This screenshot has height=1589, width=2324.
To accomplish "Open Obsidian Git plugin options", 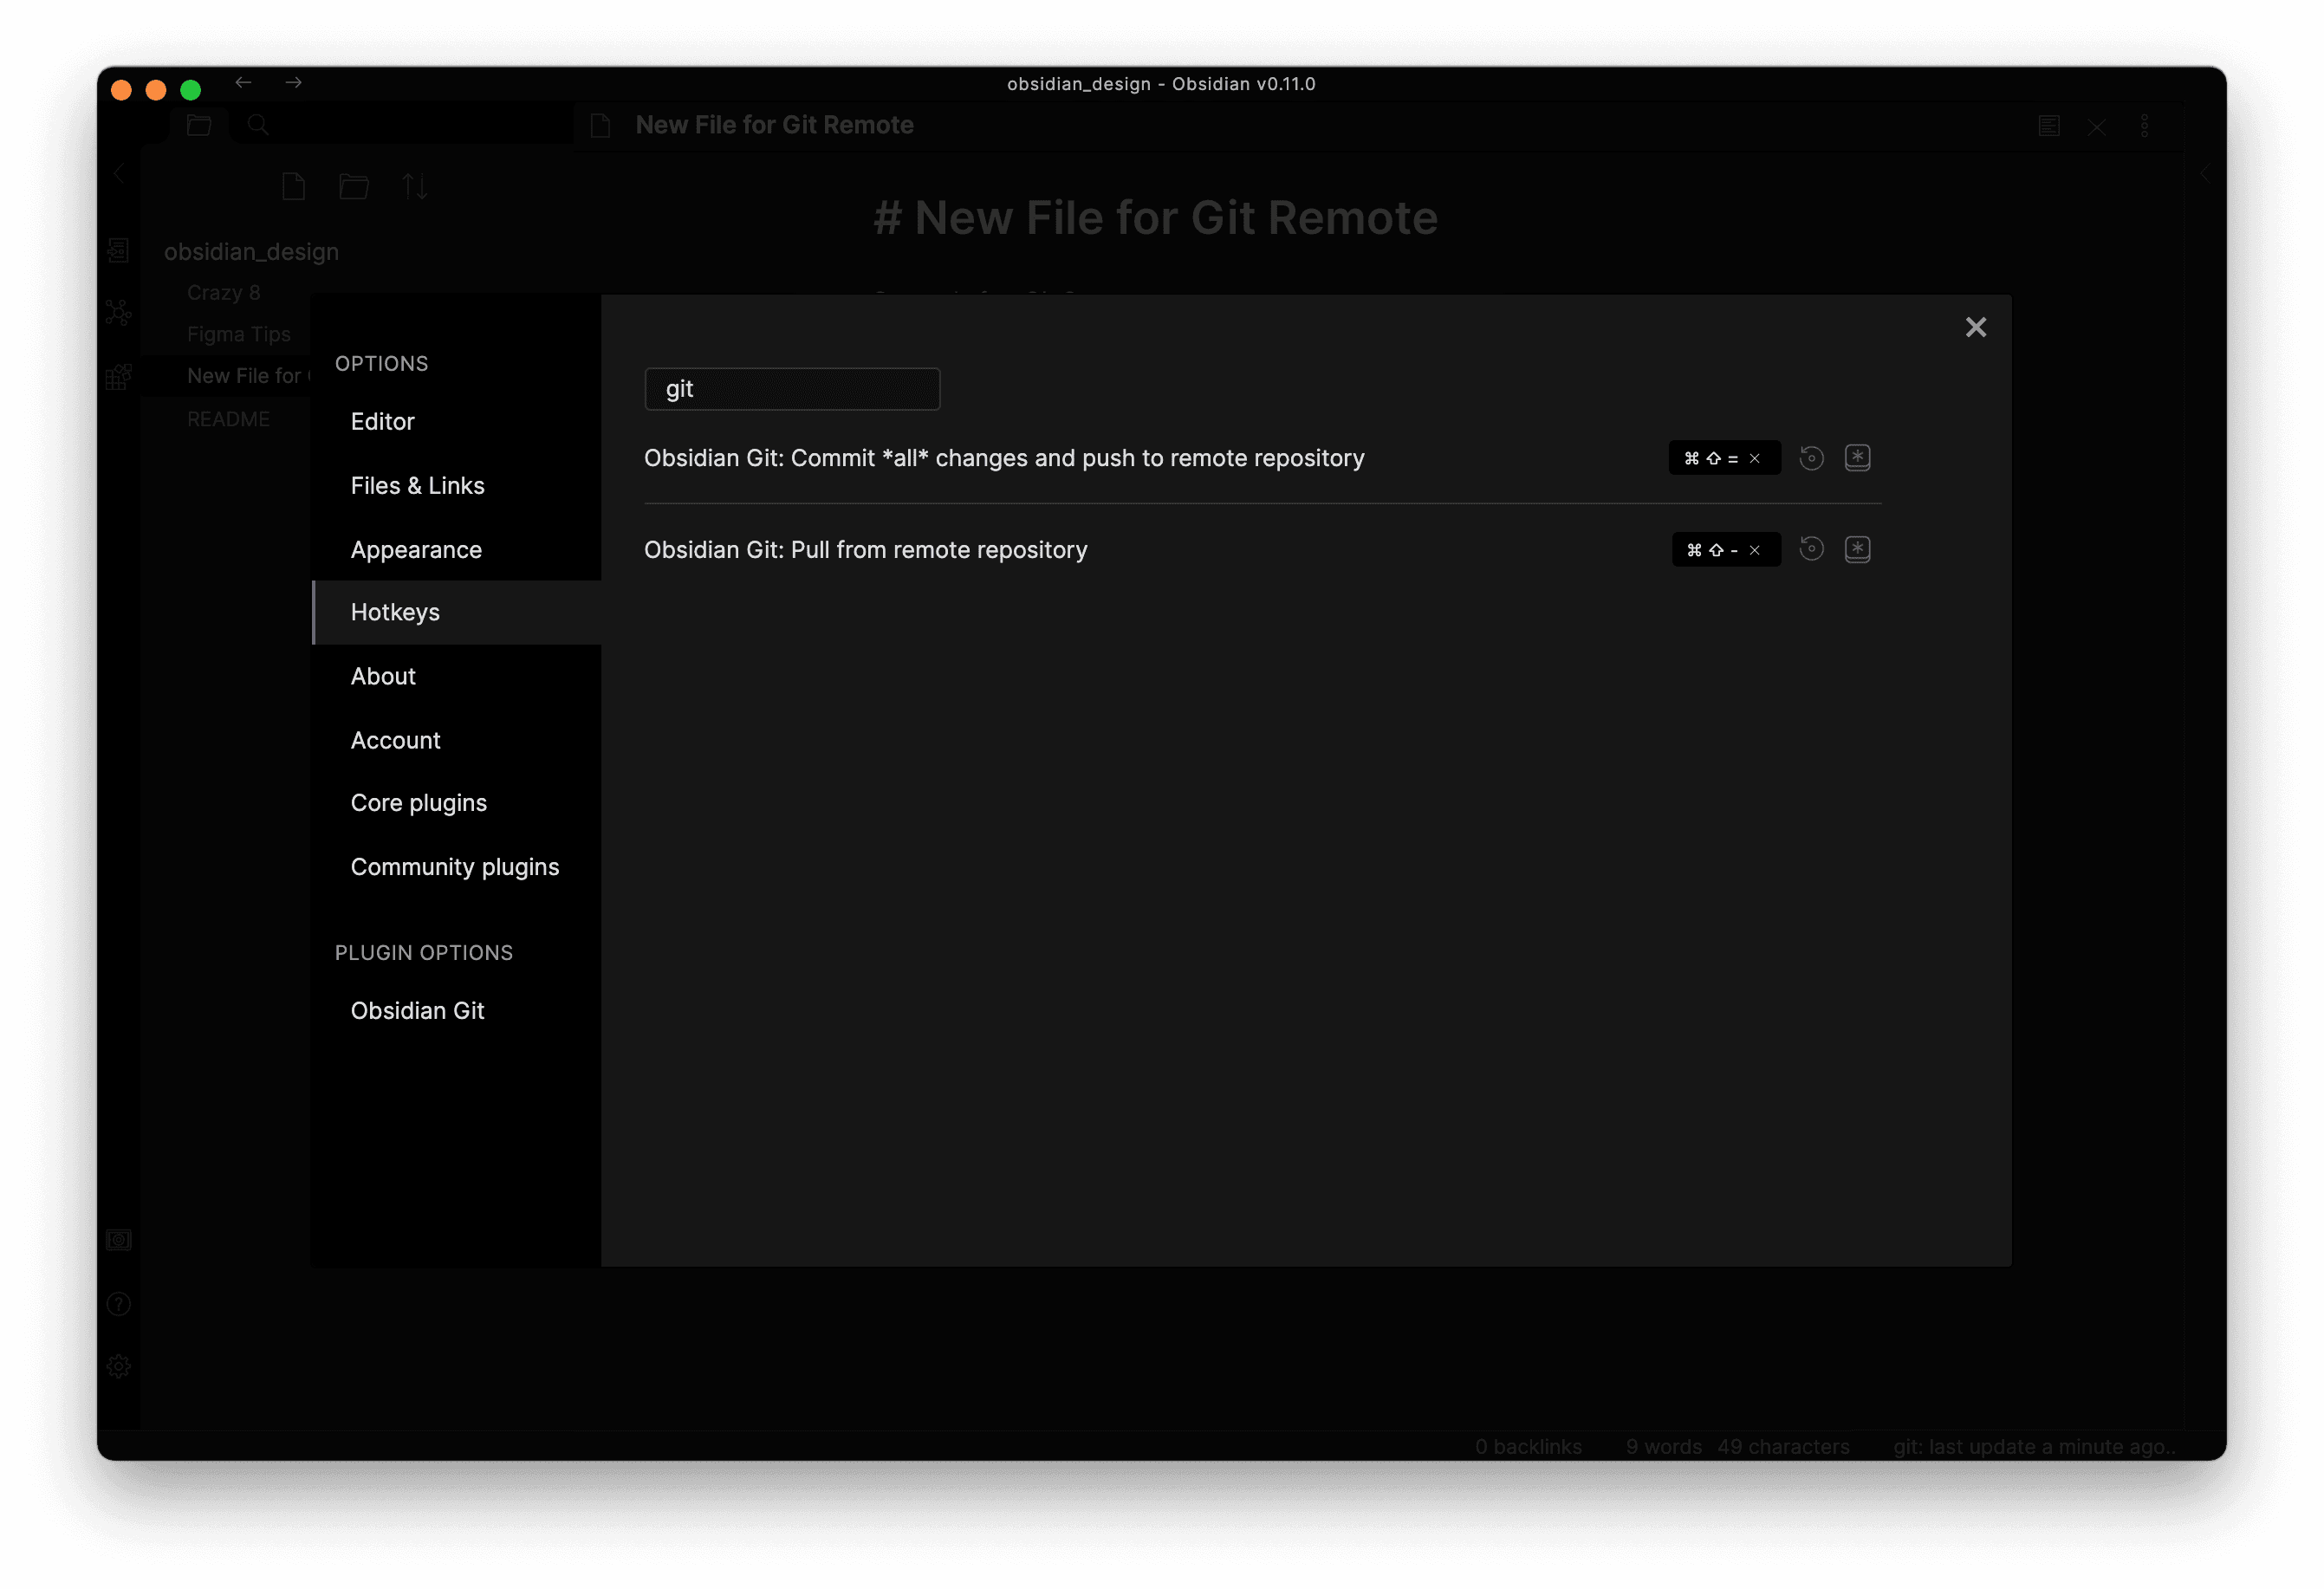I will [417, 1011].
